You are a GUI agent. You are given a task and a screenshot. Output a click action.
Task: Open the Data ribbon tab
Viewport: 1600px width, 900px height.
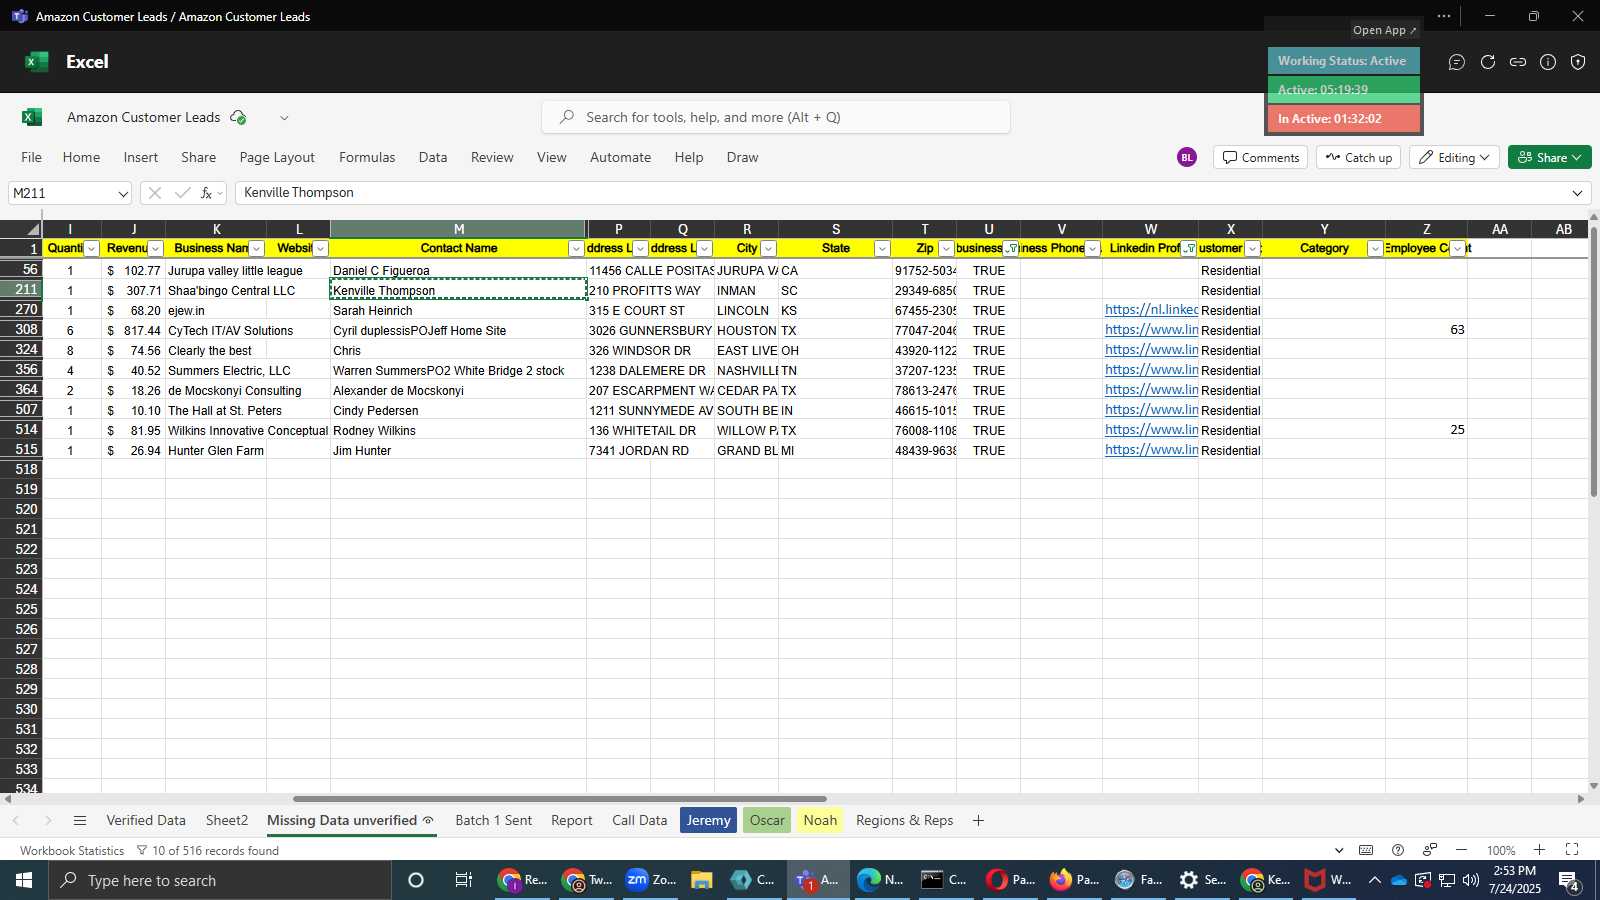click(433, 157)
